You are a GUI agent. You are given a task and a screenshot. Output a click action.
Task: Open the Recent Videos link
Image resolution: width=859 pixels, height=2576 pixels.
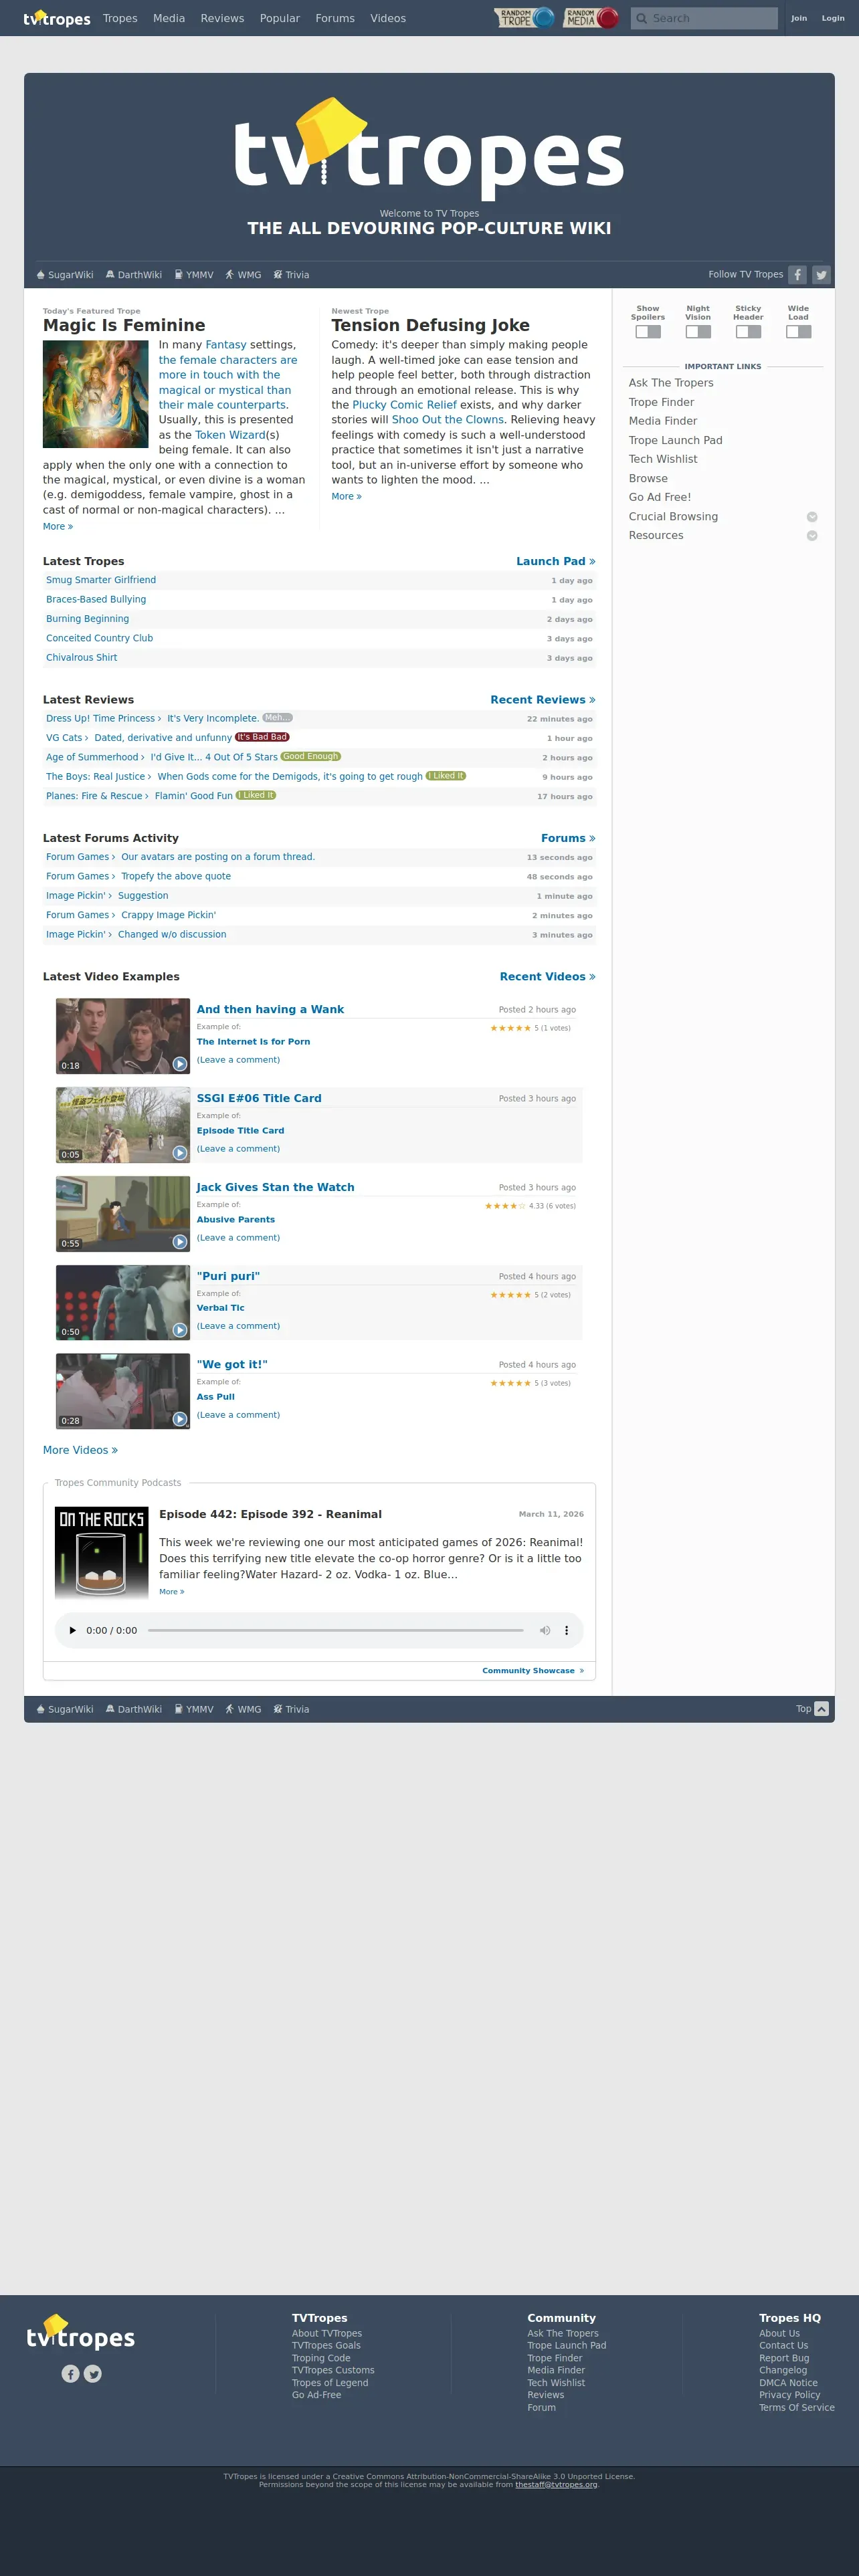[x=547, y=977]
